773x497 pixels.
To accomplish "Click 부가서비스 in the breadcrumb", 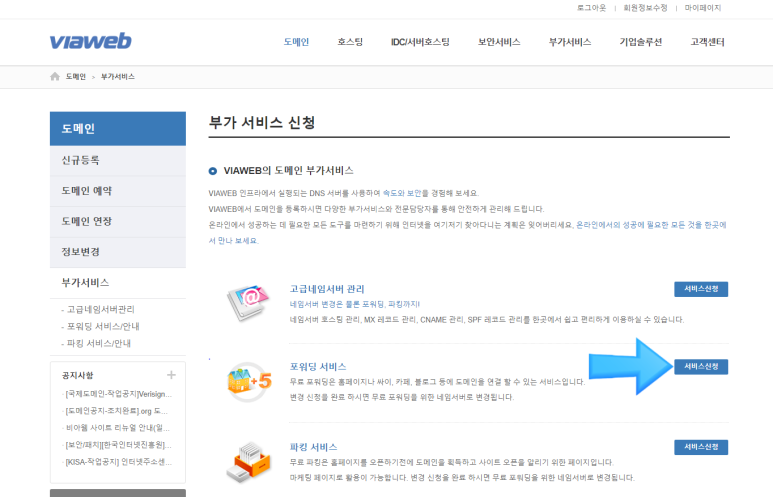I will pos(118,76).
